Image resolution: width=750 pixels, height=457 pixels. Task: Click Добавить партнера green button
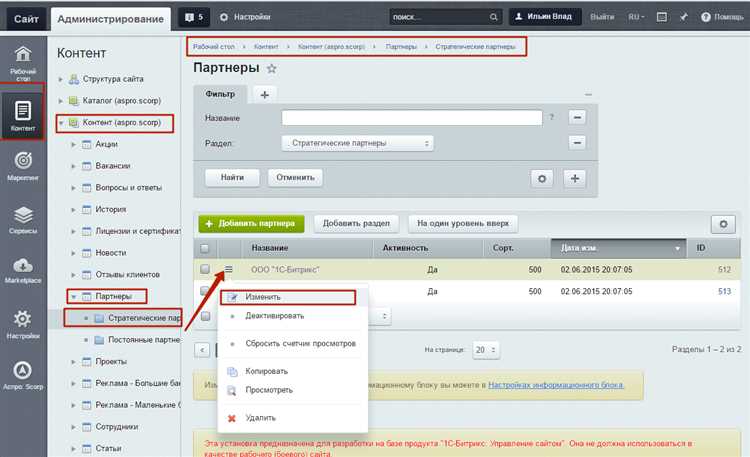(x=252, y=223)
